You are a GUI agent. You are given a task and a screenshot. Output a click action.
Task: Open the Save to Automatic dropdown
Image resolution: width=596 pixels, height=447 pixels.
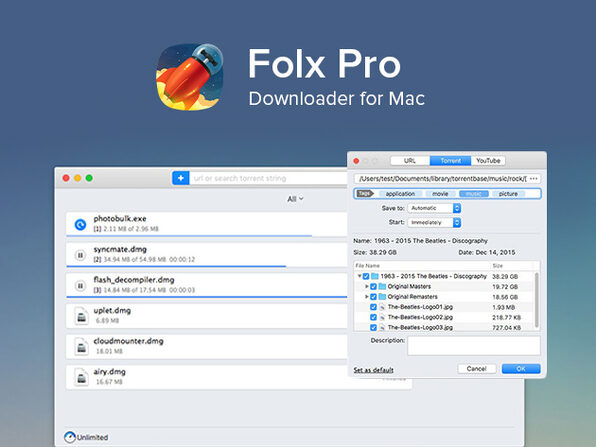[x=434, y=208]
